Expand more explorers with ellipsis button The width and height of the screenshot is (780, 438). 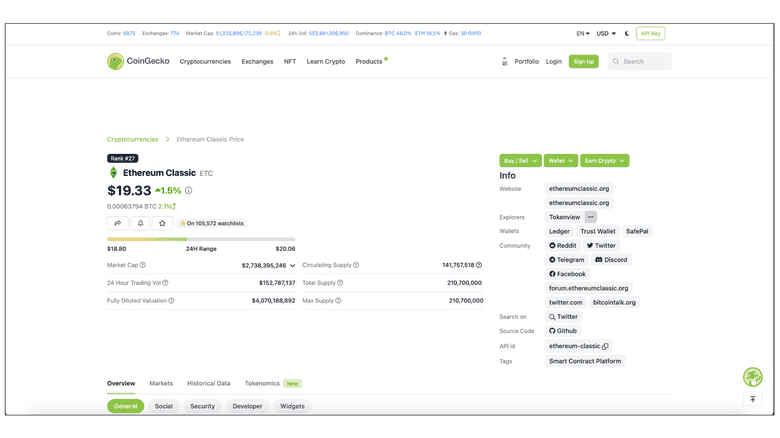(591, 217)
